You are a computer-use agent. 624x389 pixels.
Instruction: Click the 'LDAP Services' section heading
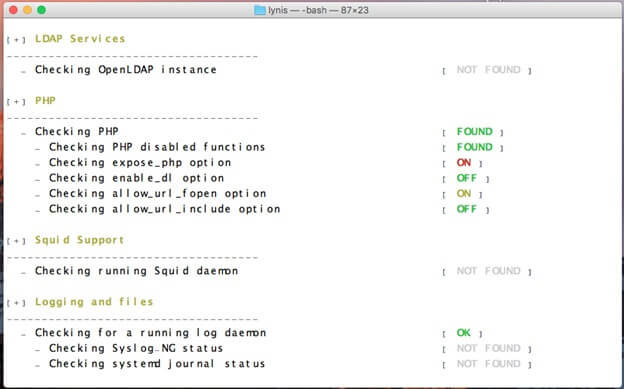click(80, 39)
